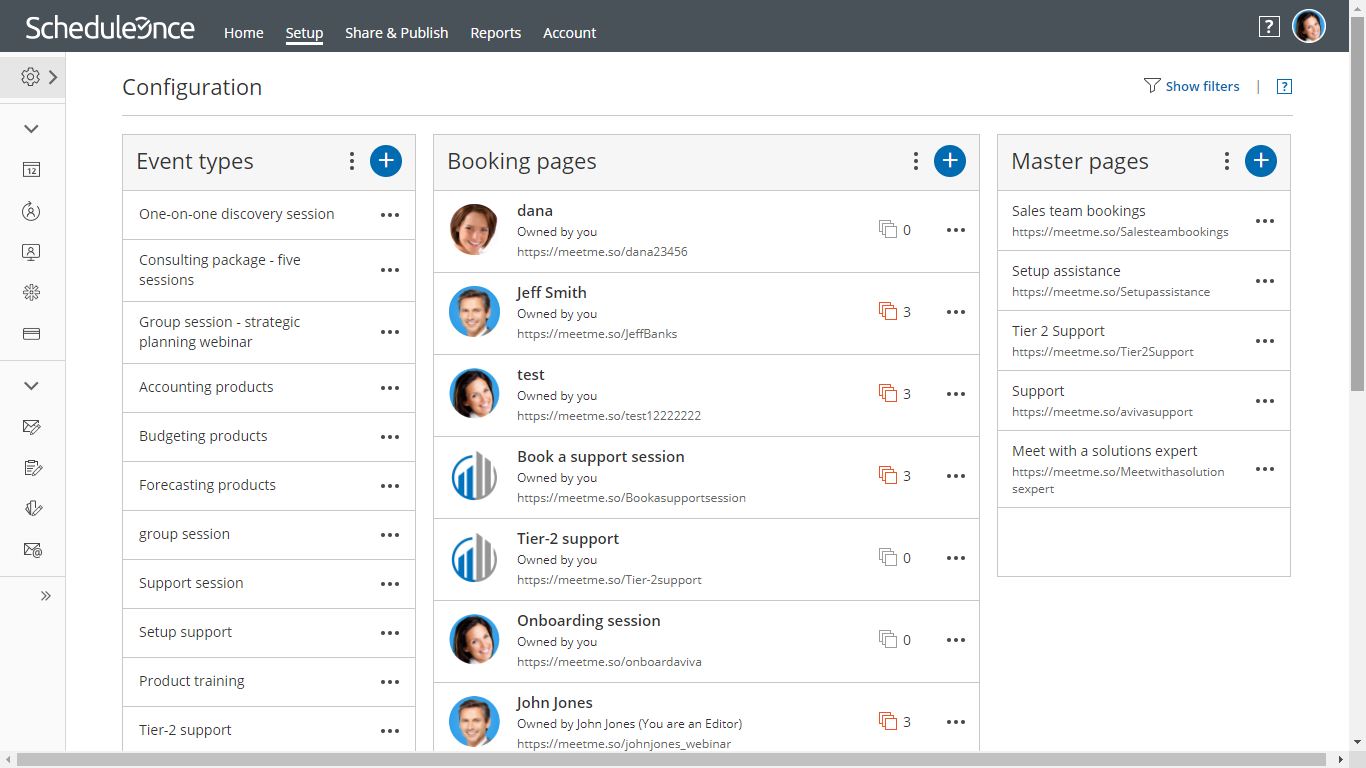Screen dimensions: 1366x768
Task: Add a new event type
Action: 386,161
